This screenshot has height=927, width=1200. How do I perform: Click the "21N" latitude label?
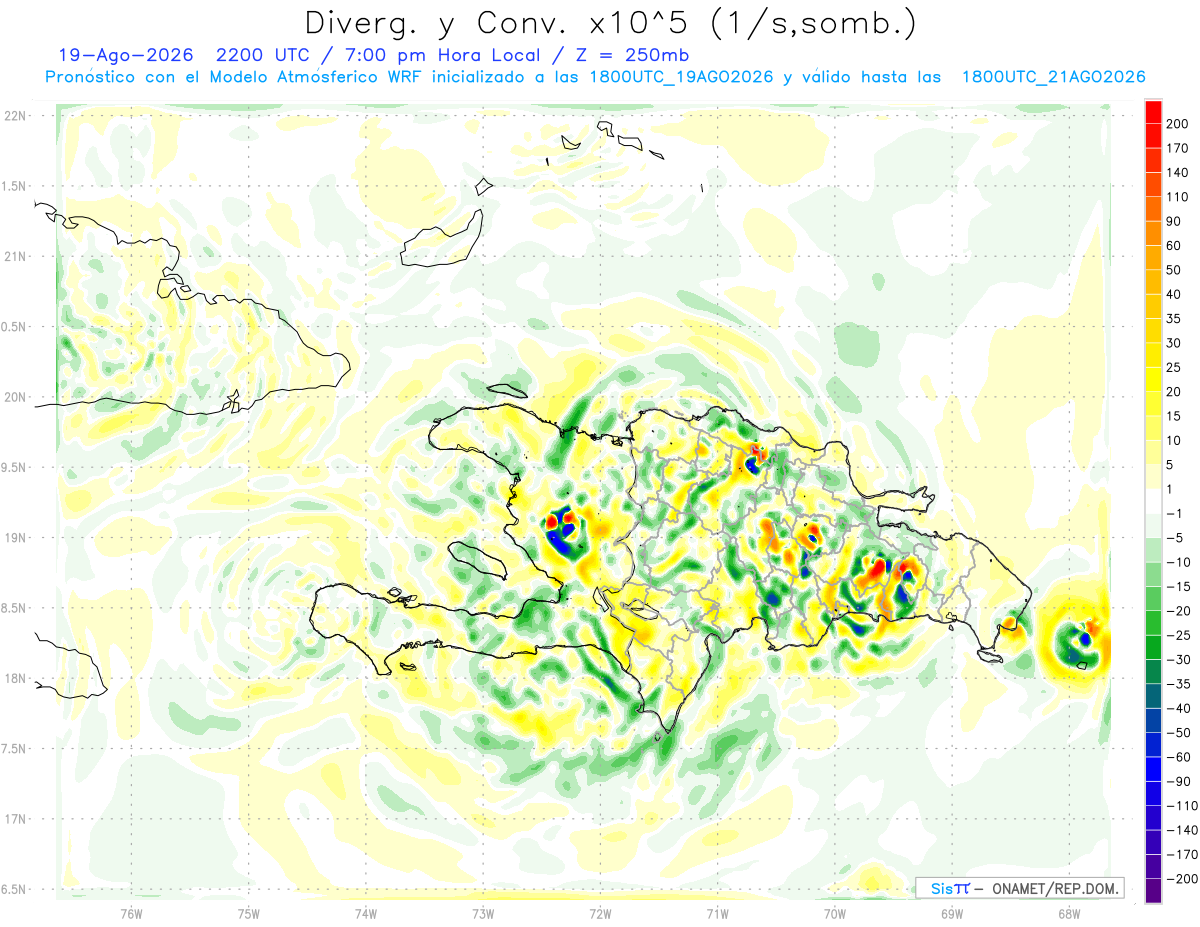15,256
